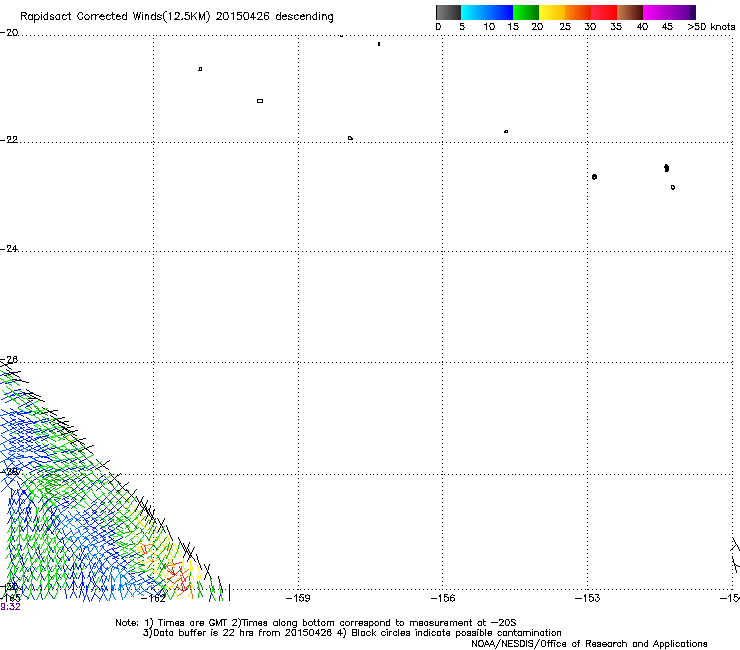Image resolution: width=740 pixels, height=650 pixels.
Task: Select the magenta 40–45 knots legend segment
Action: point(656,12)
